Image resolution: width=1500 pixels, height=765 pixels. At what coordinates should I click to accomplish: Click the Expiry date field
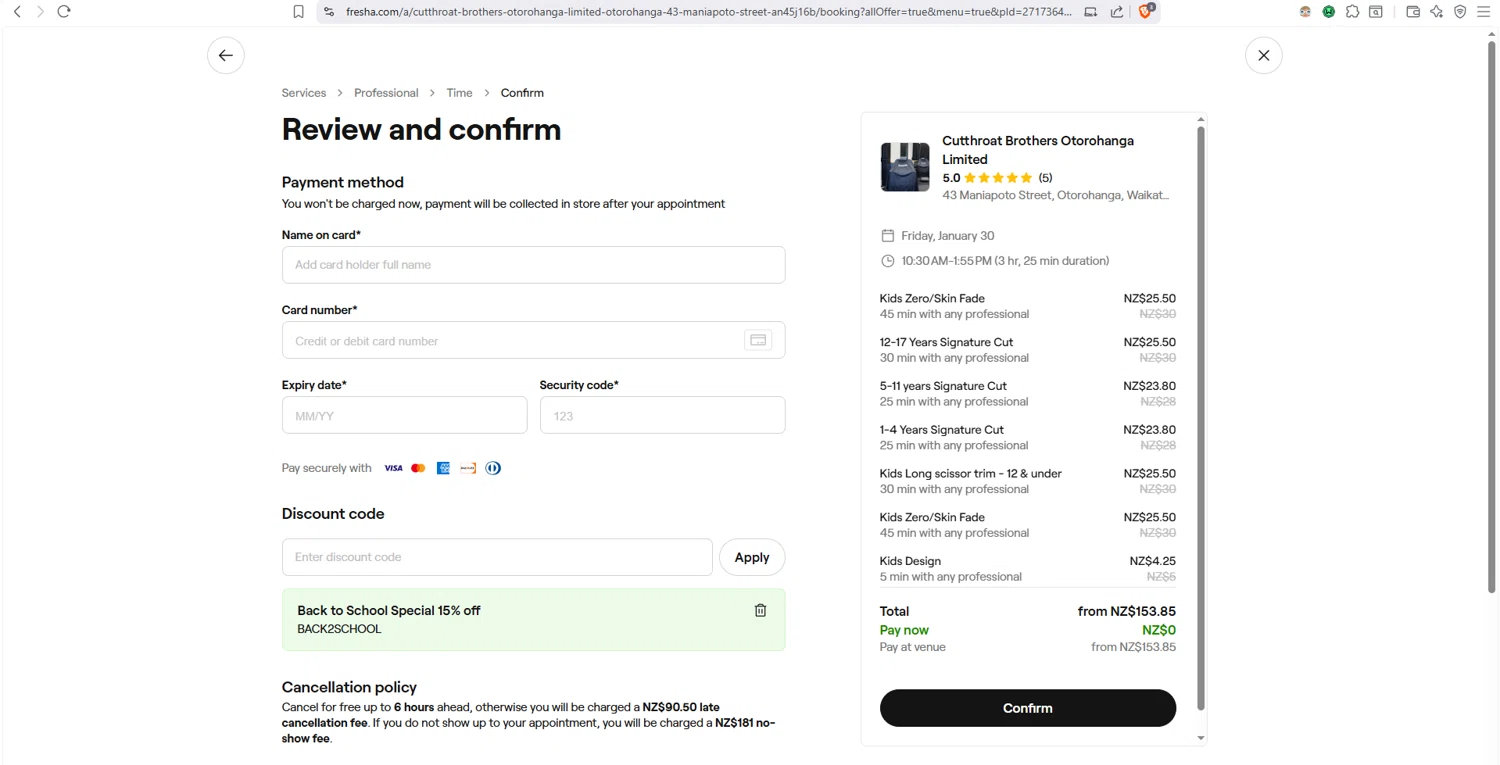404,415
